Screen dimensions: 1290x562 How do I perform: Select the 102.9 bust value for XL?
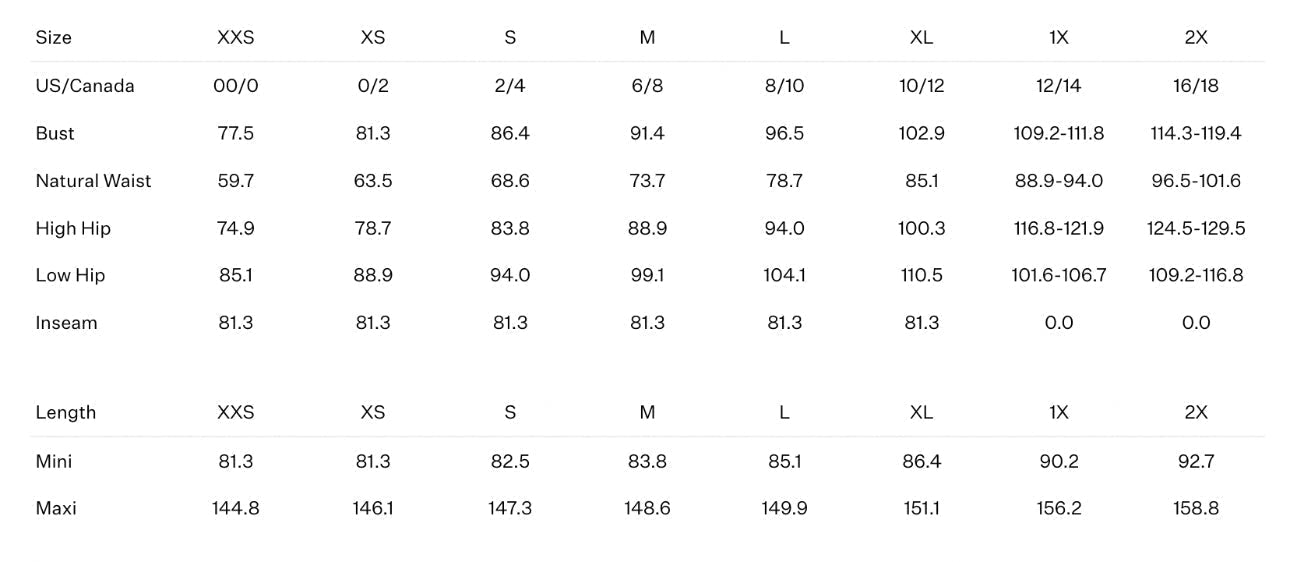(921, 134)
